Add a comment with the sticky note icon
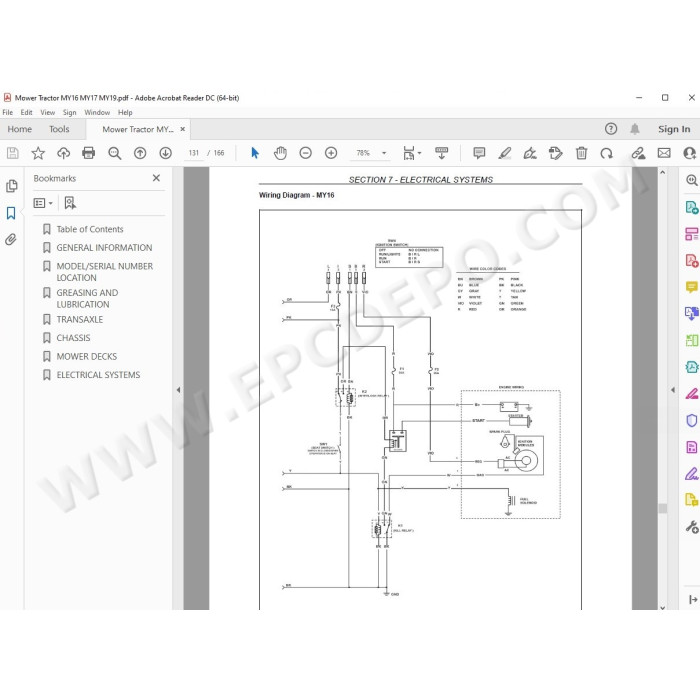Image resolution: width=700 pixels, height=700 pixels. tap(479, 153)
